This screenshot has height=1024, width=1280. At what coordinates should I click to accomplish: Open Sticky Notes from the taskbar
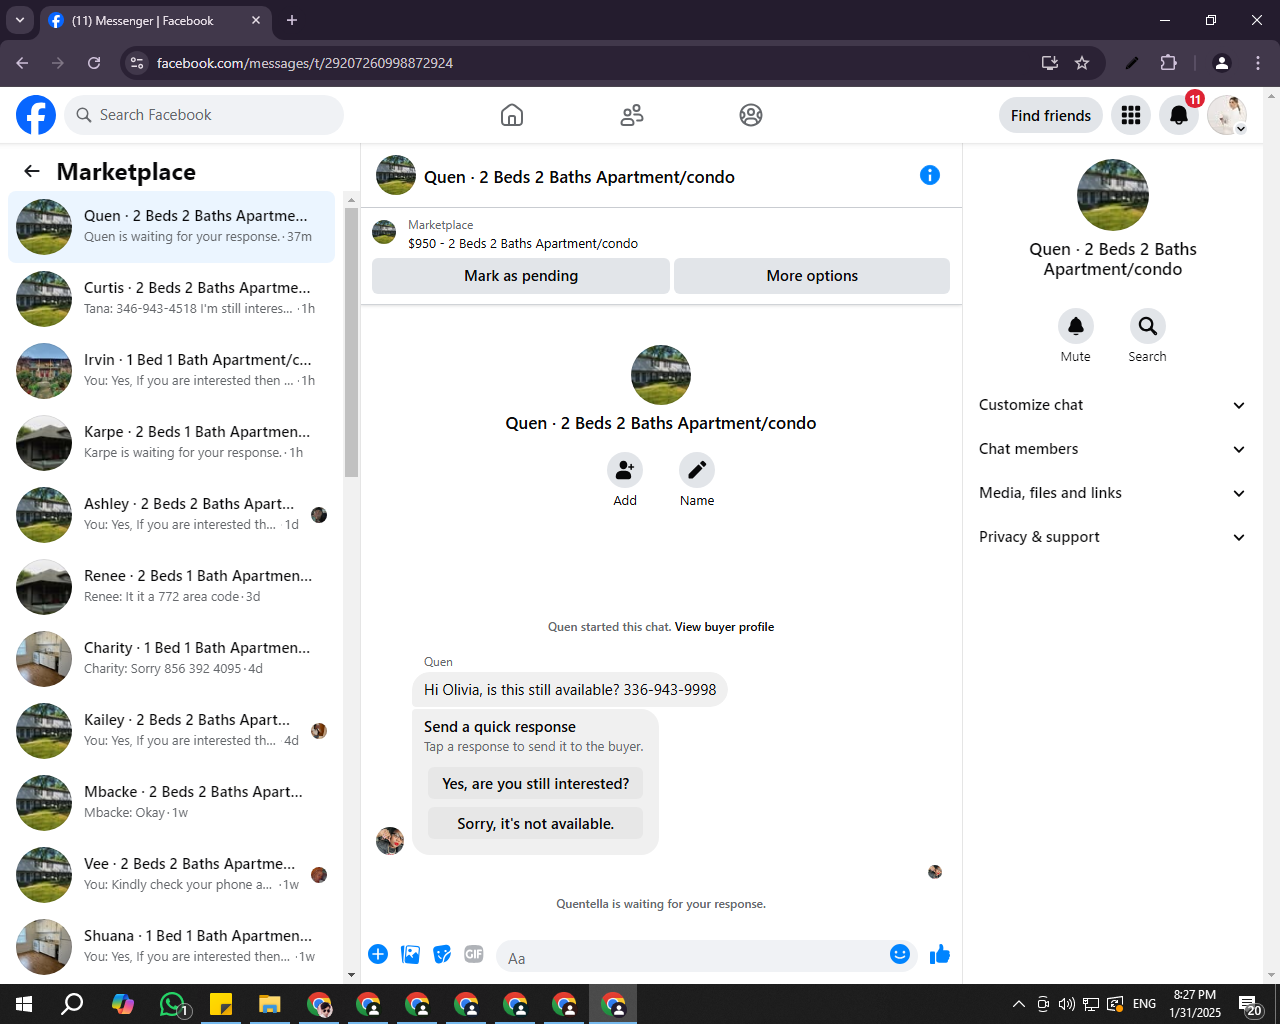[221, 1004]
